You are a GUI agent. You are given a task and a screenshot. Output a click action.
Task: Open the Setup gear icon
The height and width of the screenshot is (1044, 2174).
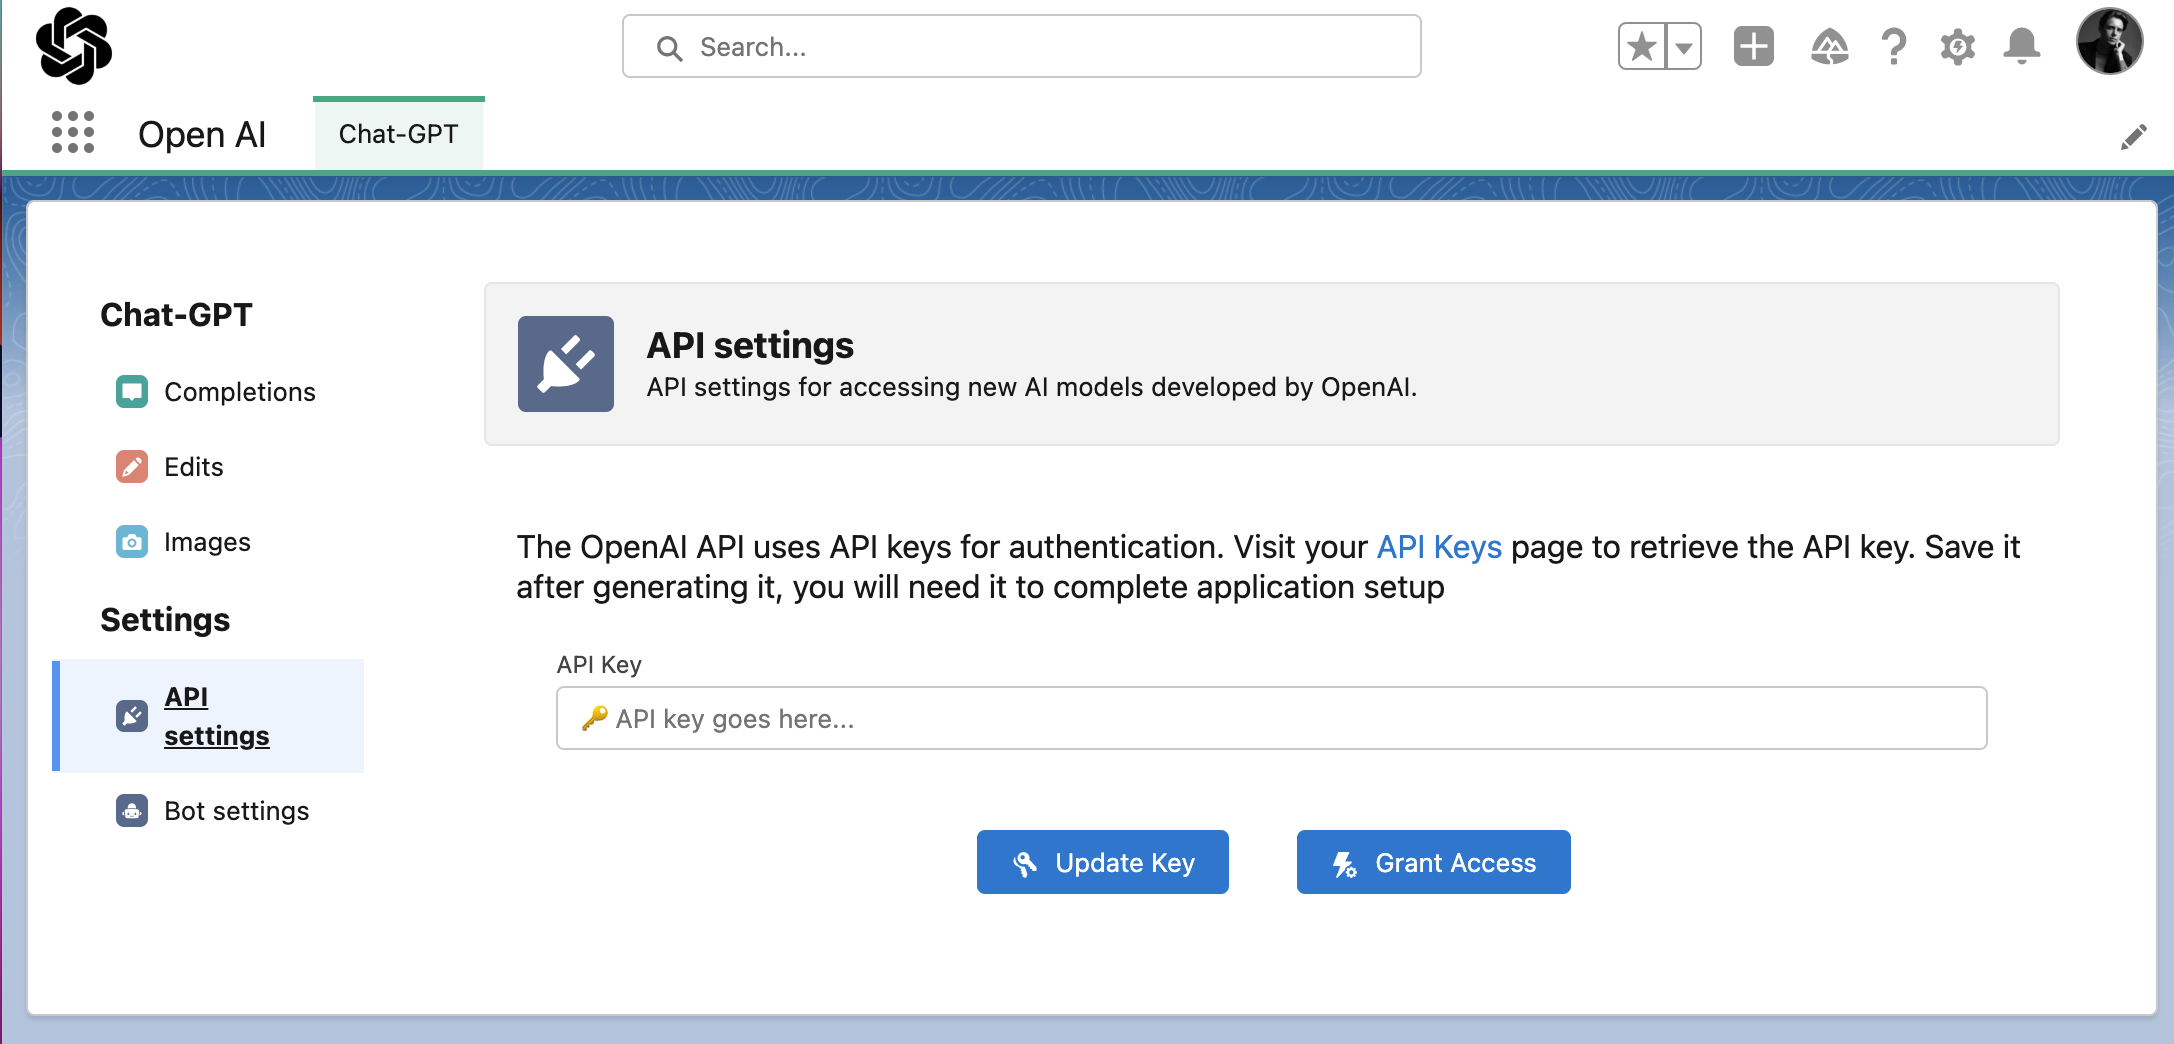[1958, 46]
